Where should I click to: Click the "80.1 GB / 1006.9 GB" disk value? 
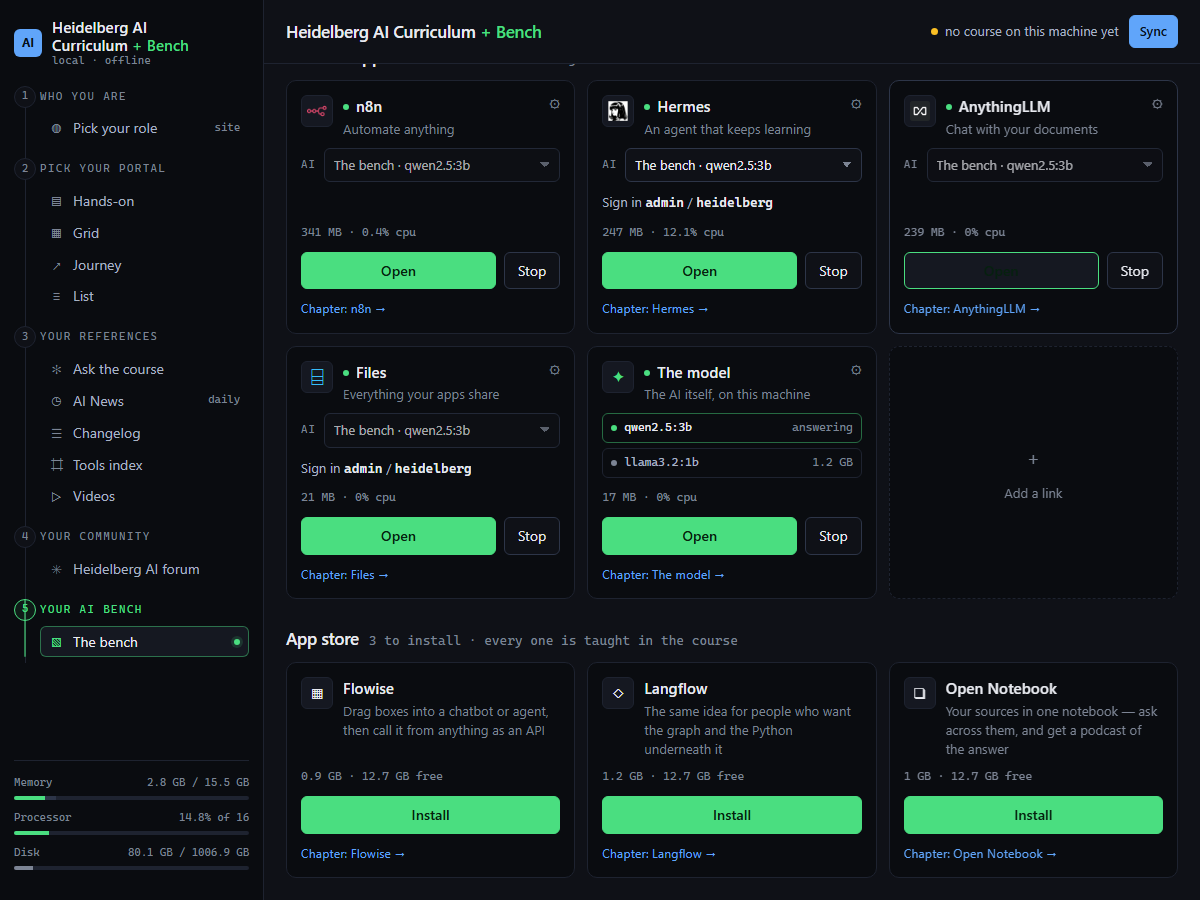[x=188, y=853]
